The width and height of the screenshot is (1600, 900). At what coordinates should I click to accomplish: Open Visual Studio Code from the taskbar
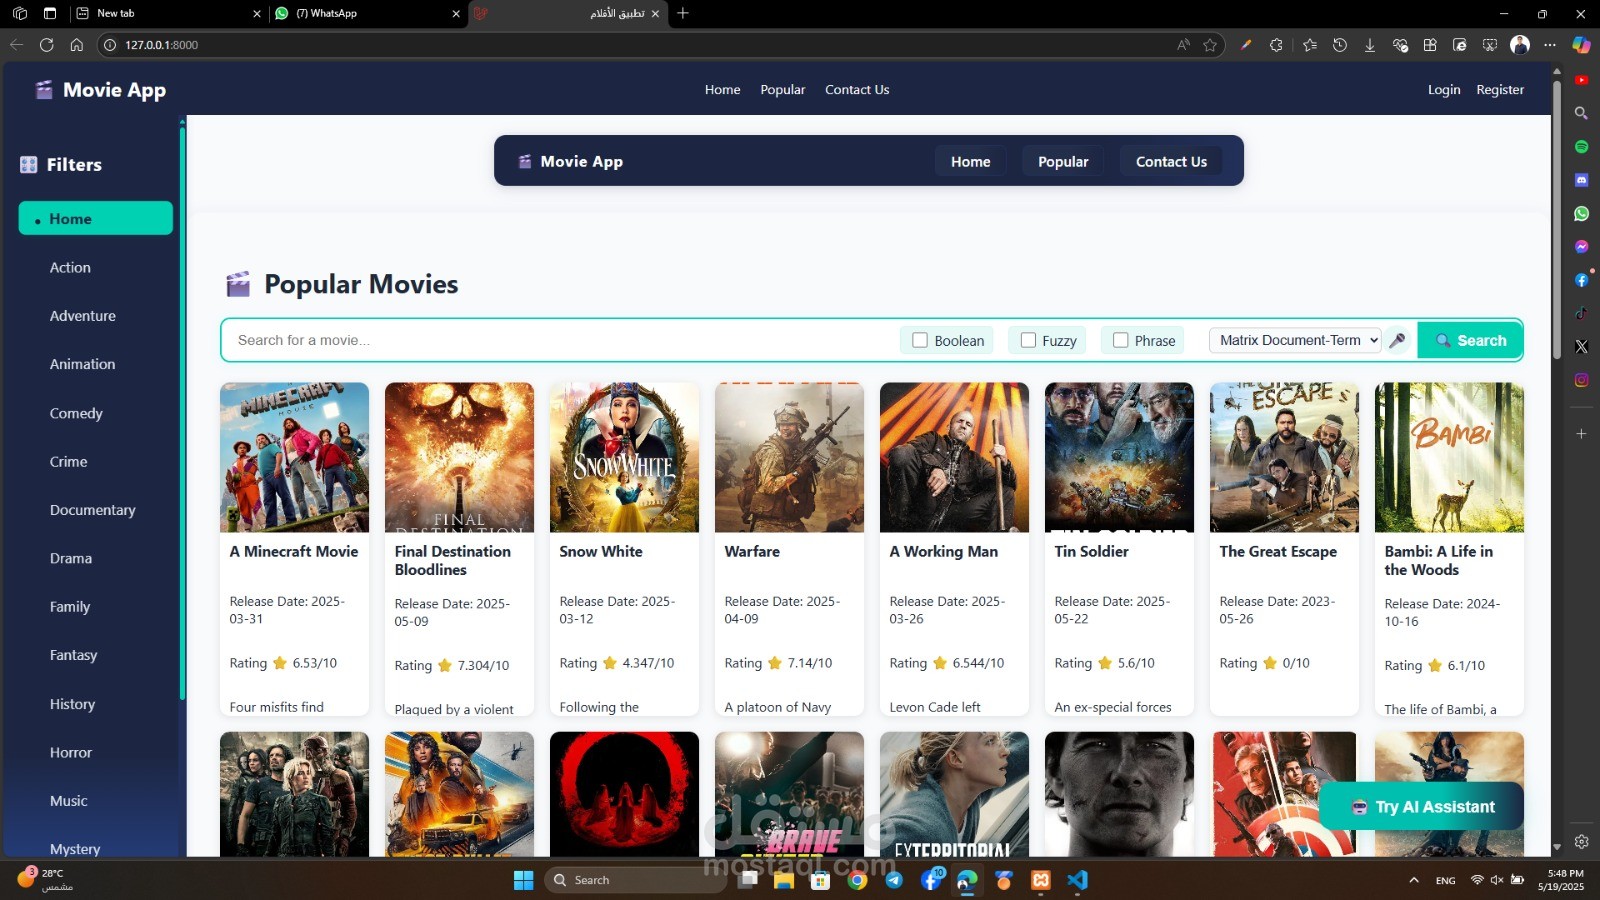click(1077, 880)
